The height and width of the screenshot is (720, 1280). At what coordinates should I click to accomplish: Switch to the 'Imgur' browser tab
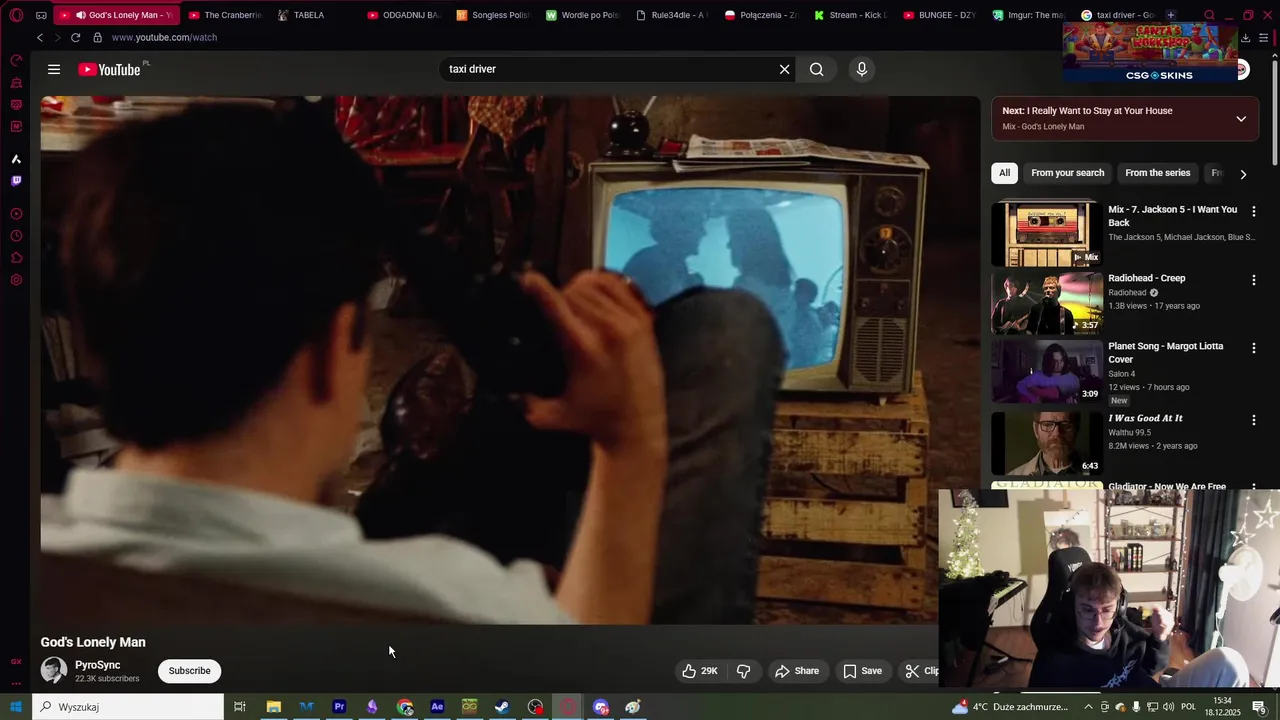pyautogui.click(x=1028, y=15)
